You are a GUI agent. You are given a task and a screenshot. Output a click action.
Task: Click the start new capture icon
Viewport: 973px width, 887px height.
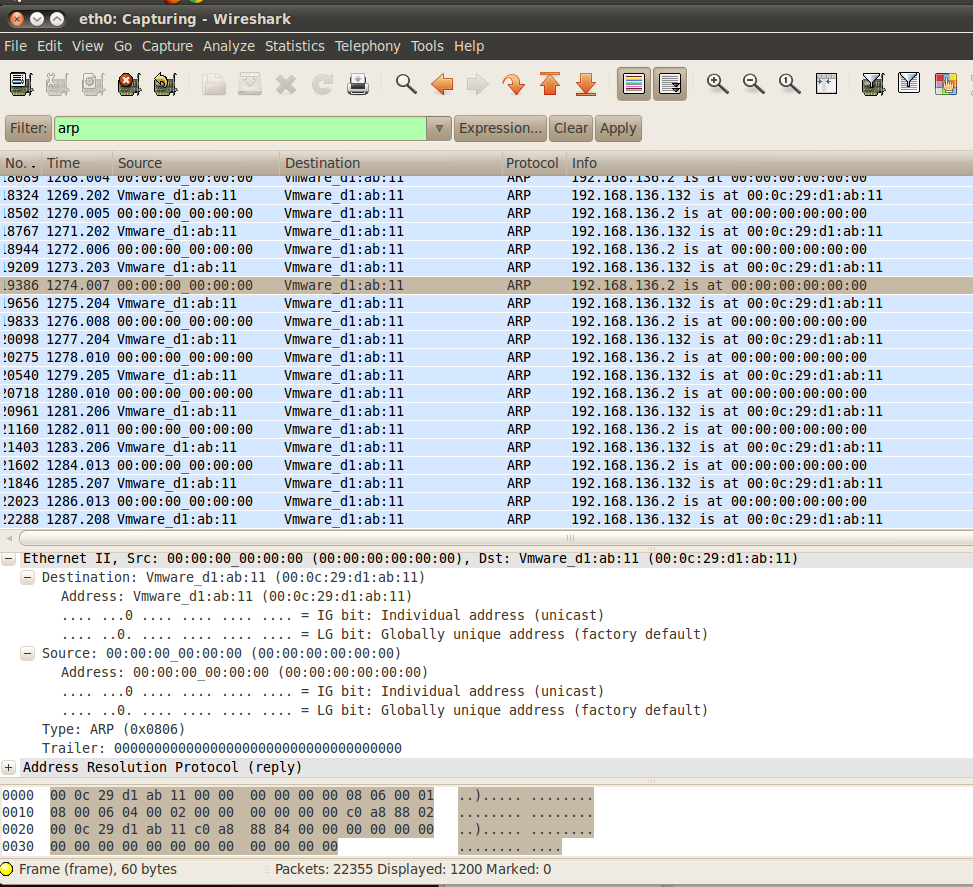point(94,84)
